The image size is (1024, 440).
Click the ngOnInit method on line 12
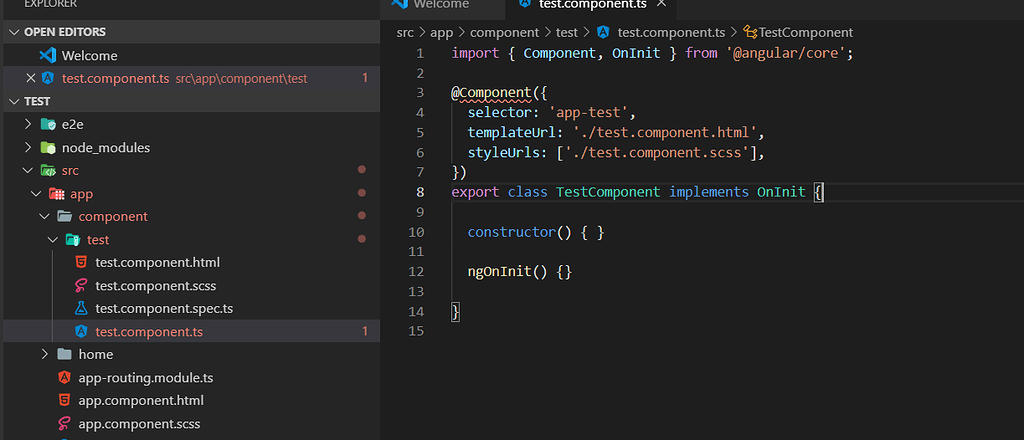[500, 272]
